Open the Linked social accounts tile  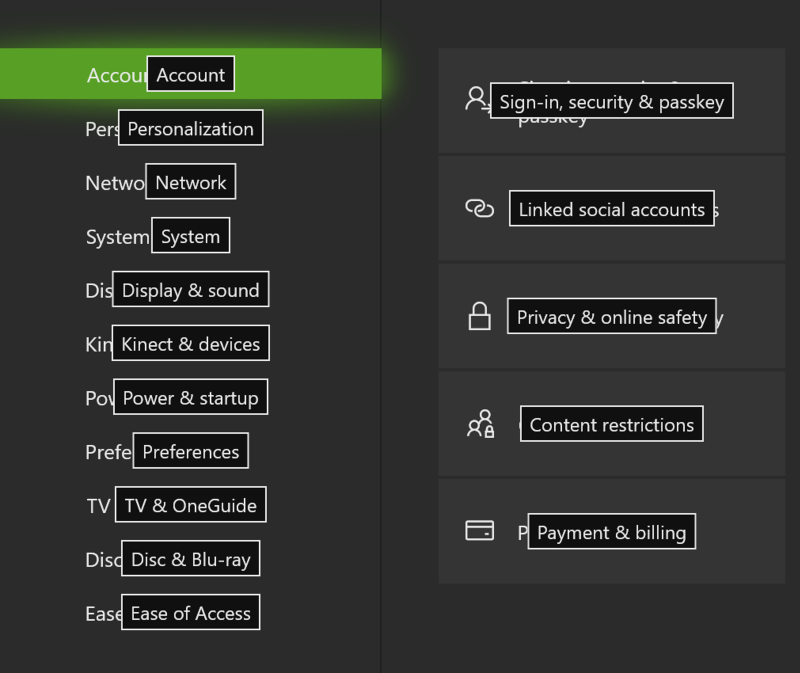pyautogui.click(x=611, y=209)
